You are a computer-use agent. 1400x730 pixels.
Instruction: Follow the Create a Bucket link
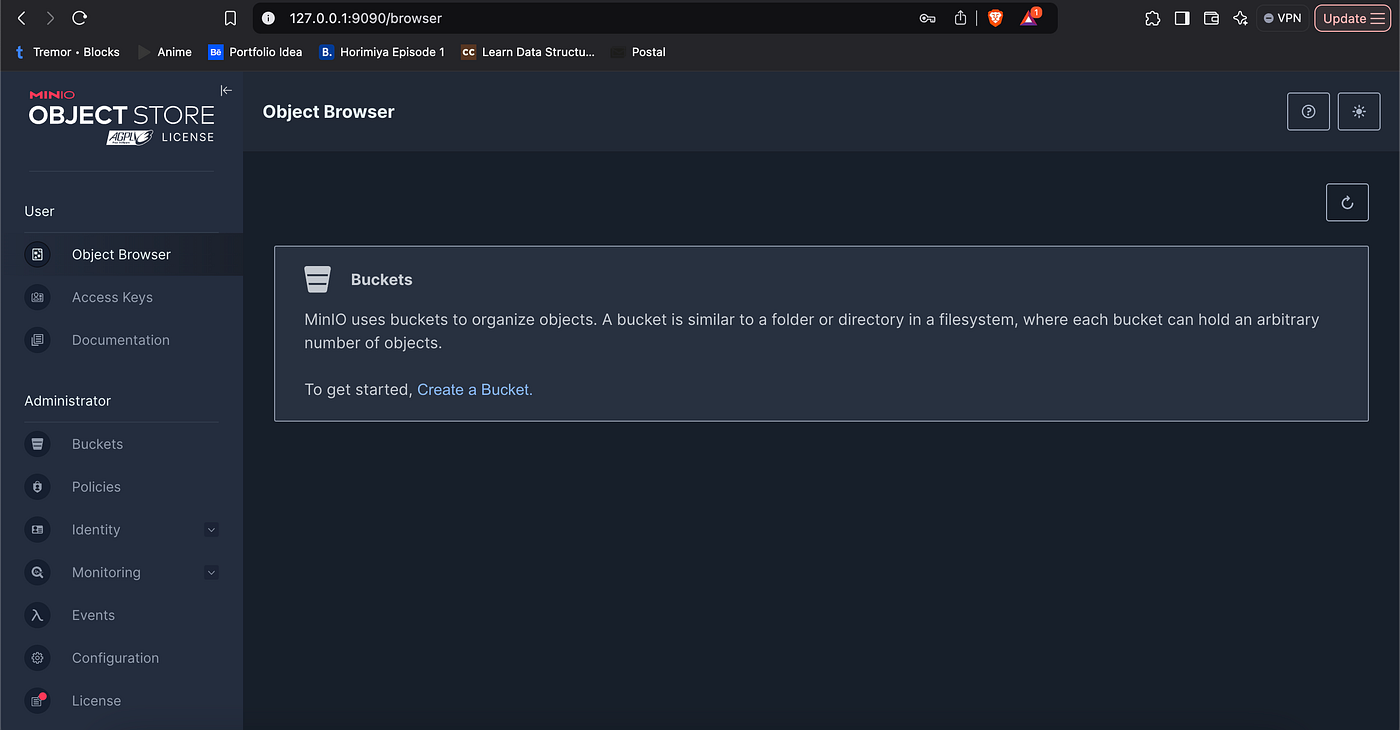(475, 390)
